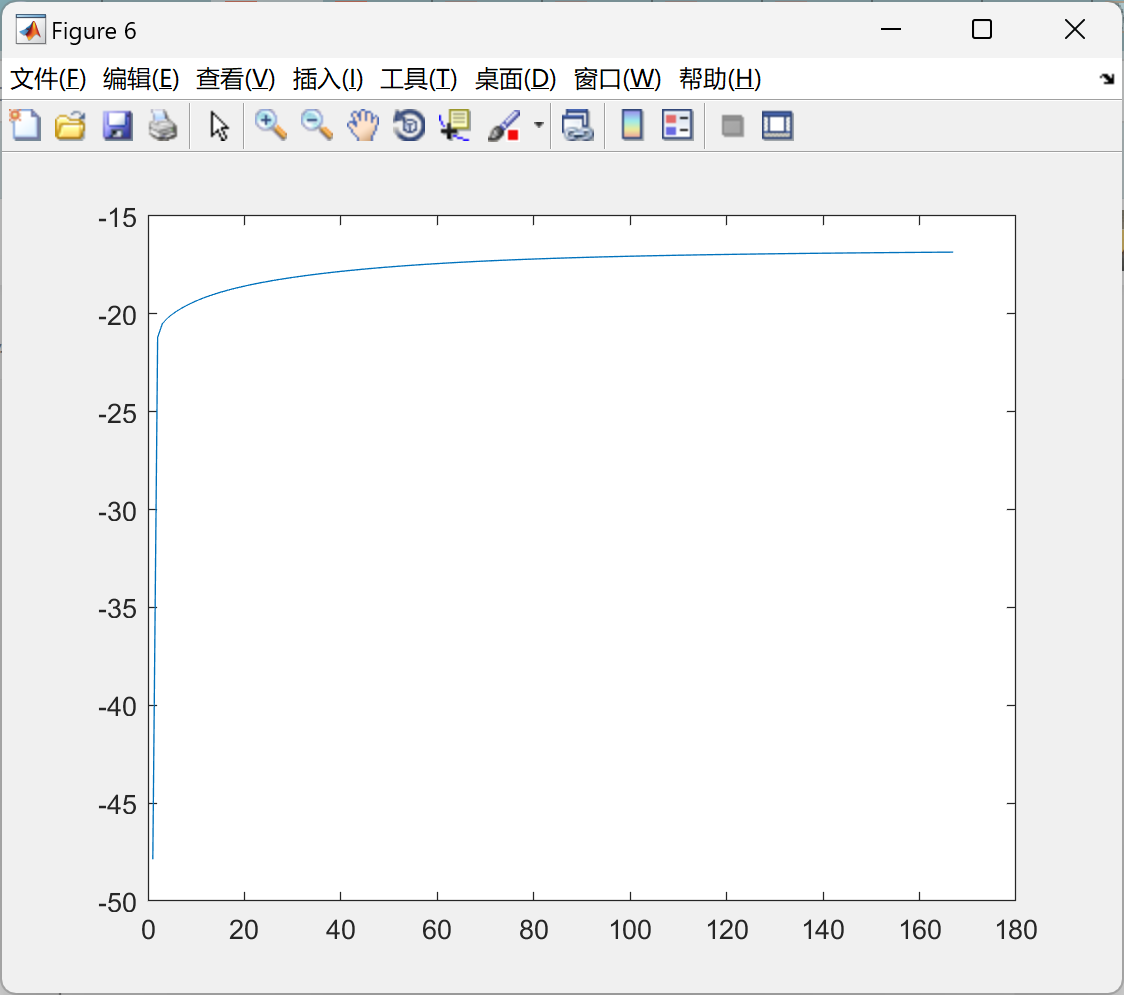The width and height of the screenshot is (1124, 995).
Task: Activate the Data Cursor tool
Action: pos(454,125)
